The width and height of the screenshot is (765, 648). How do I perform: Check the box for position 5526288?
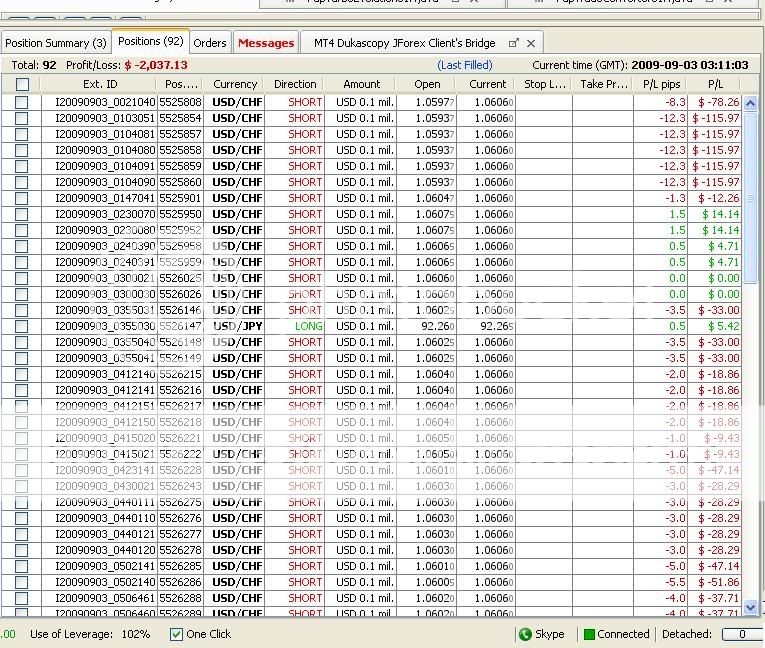tap(21, 598)
